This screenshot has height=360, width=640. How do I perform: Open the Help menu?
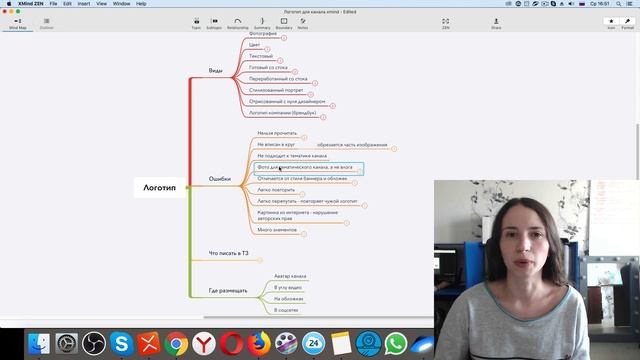[141, 4]
